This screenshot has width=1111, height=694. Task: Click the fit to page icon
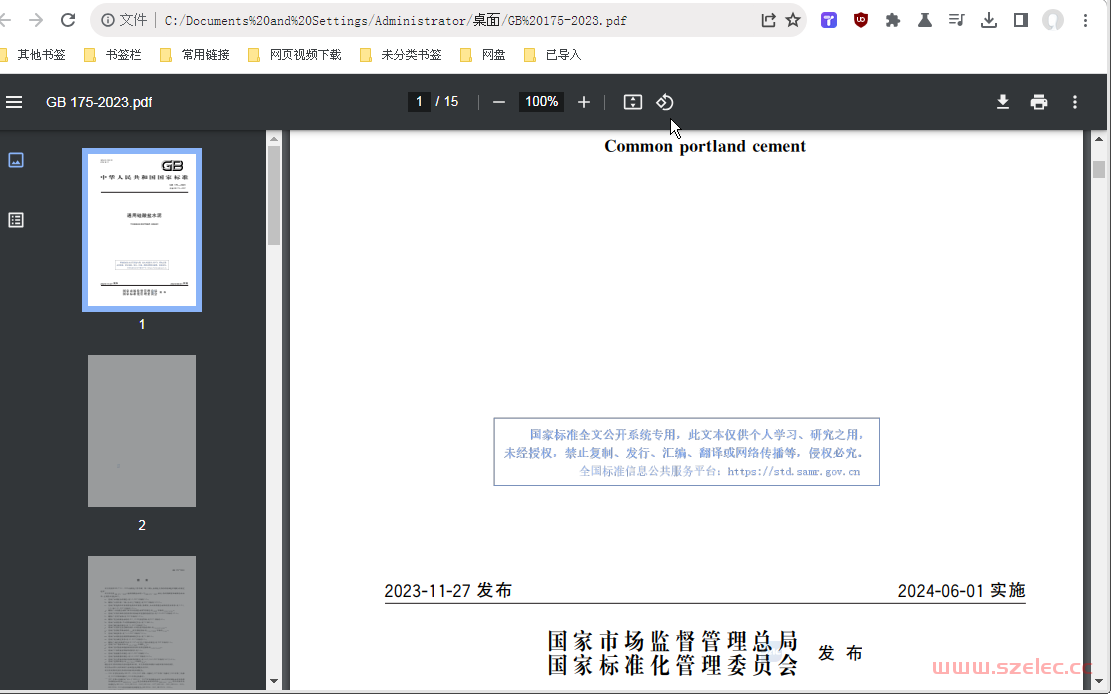[x=633, y=102]
